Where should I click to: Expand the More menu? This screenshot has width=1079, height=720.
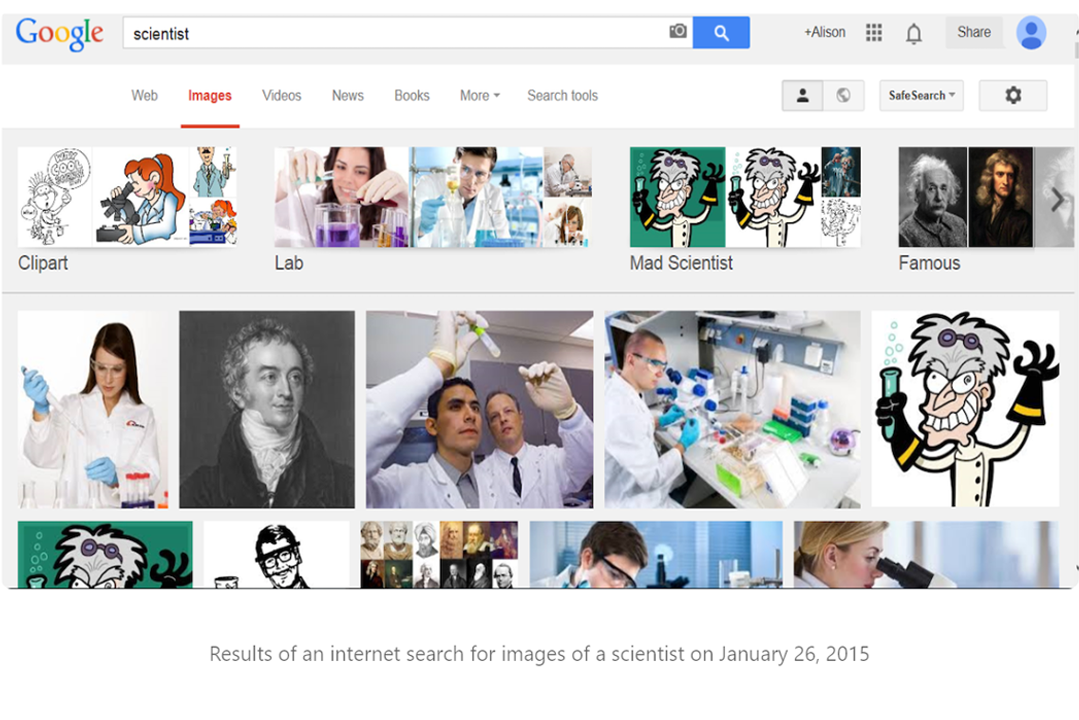pos(480,96)
